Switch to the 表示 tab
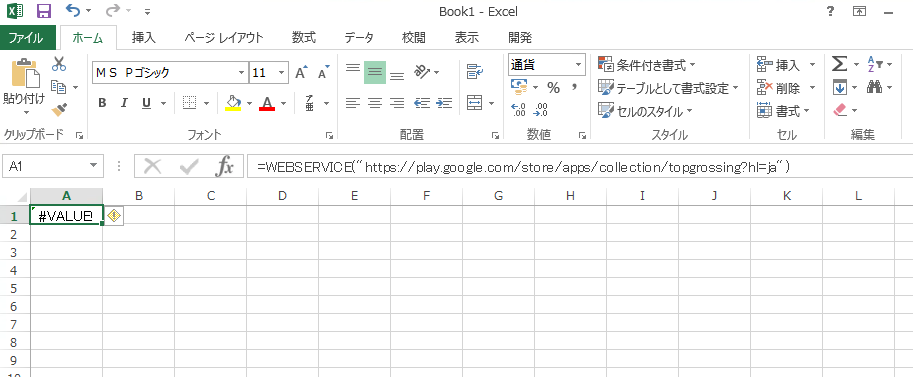 466,38
